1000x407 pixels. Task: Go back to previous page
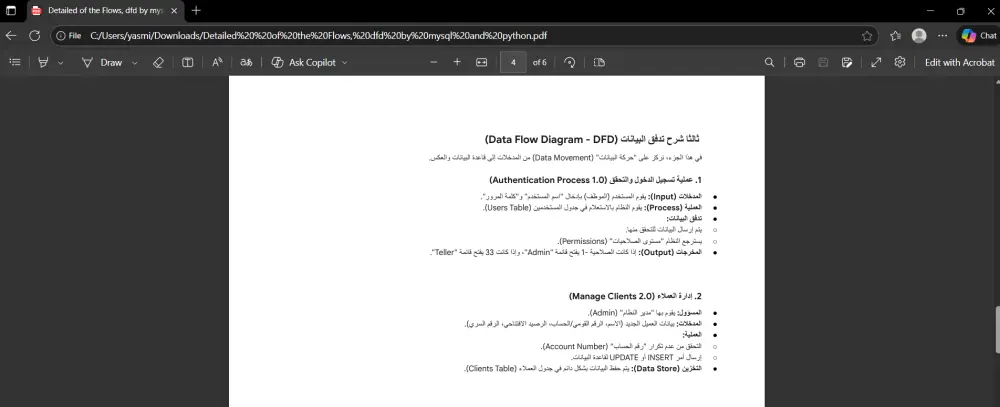coord(11,36)
